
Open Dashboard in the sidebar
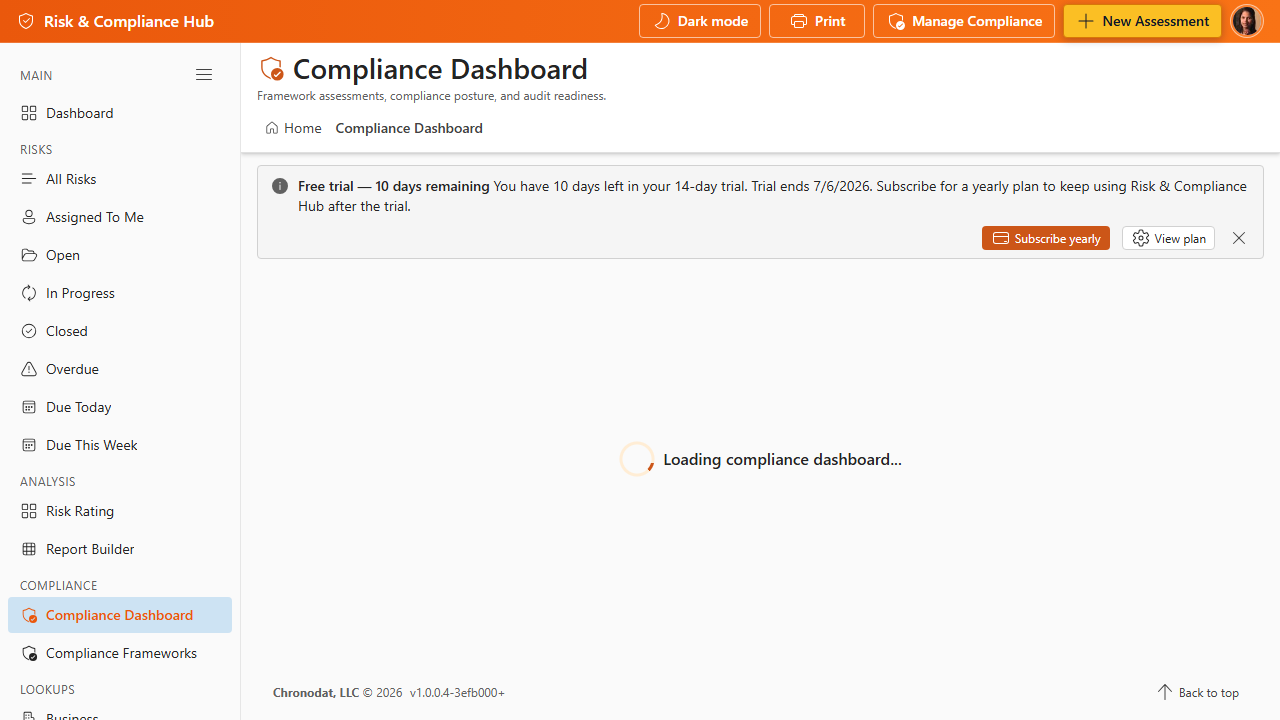(x=120, y=113)
